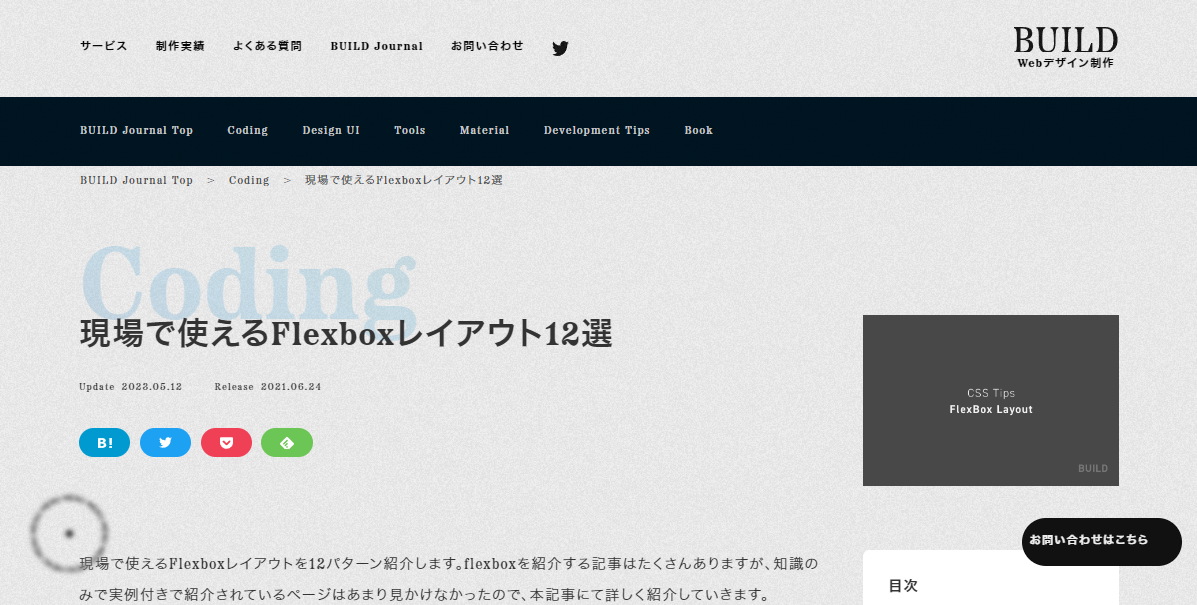Follow Coding breadcrumb link
1197x605 pixels.
(x=249, y=180)
